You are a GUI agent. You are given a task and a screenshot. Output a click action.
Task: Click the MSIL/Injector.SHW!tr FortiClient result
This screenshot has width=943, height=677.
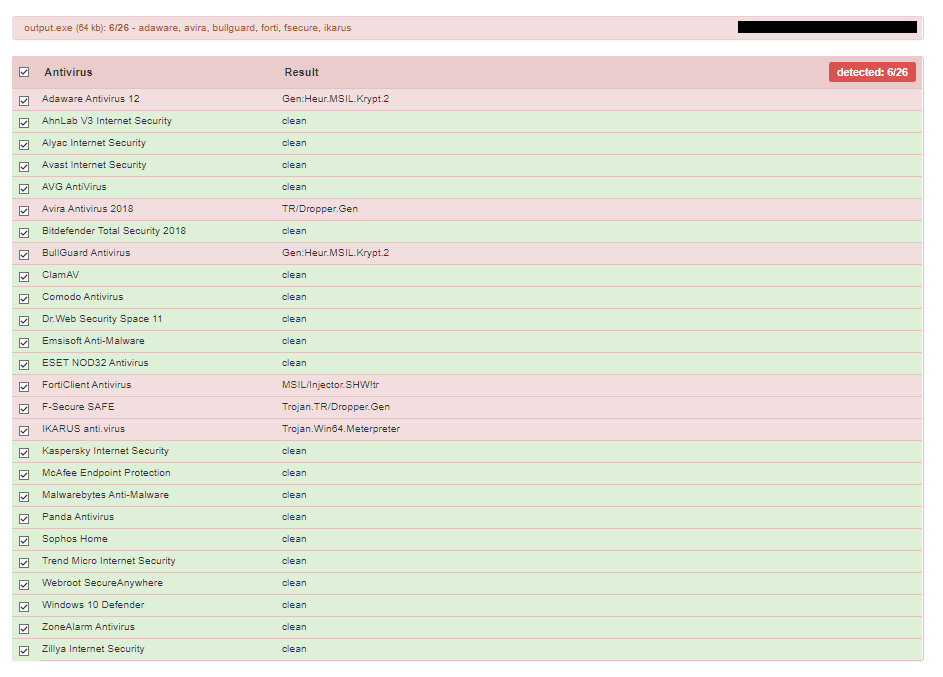(x=330, y=385)
